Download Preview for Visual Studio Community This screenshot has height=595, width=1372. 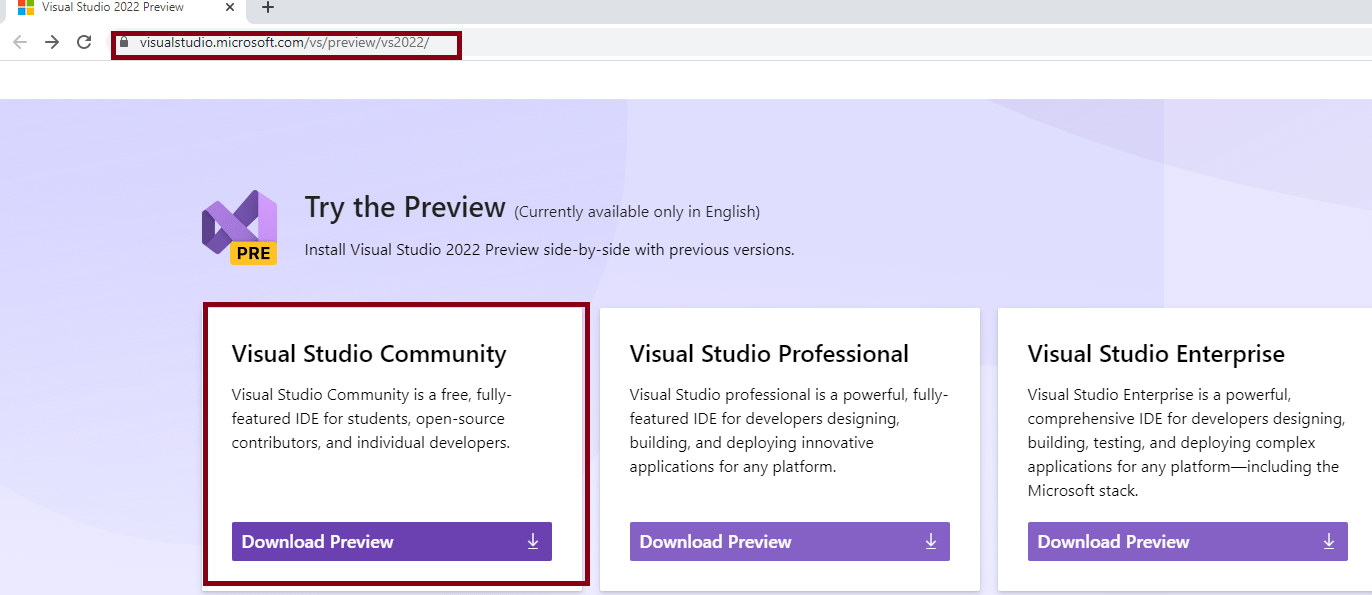392,541
